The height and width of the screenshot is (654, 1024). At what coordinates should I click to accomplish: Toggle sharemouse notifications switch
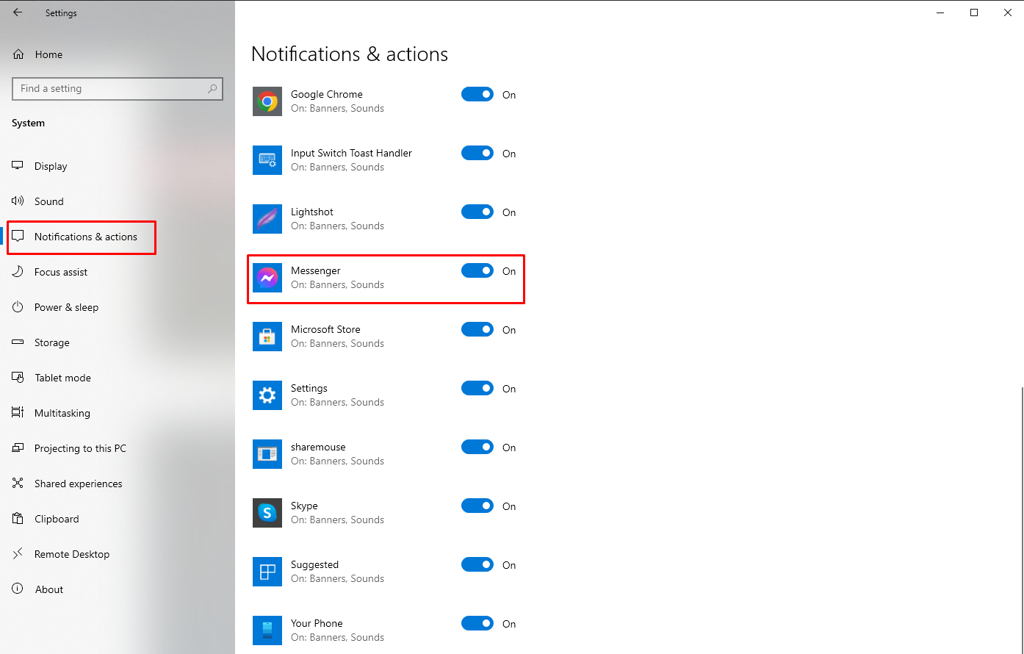[477, 447]
